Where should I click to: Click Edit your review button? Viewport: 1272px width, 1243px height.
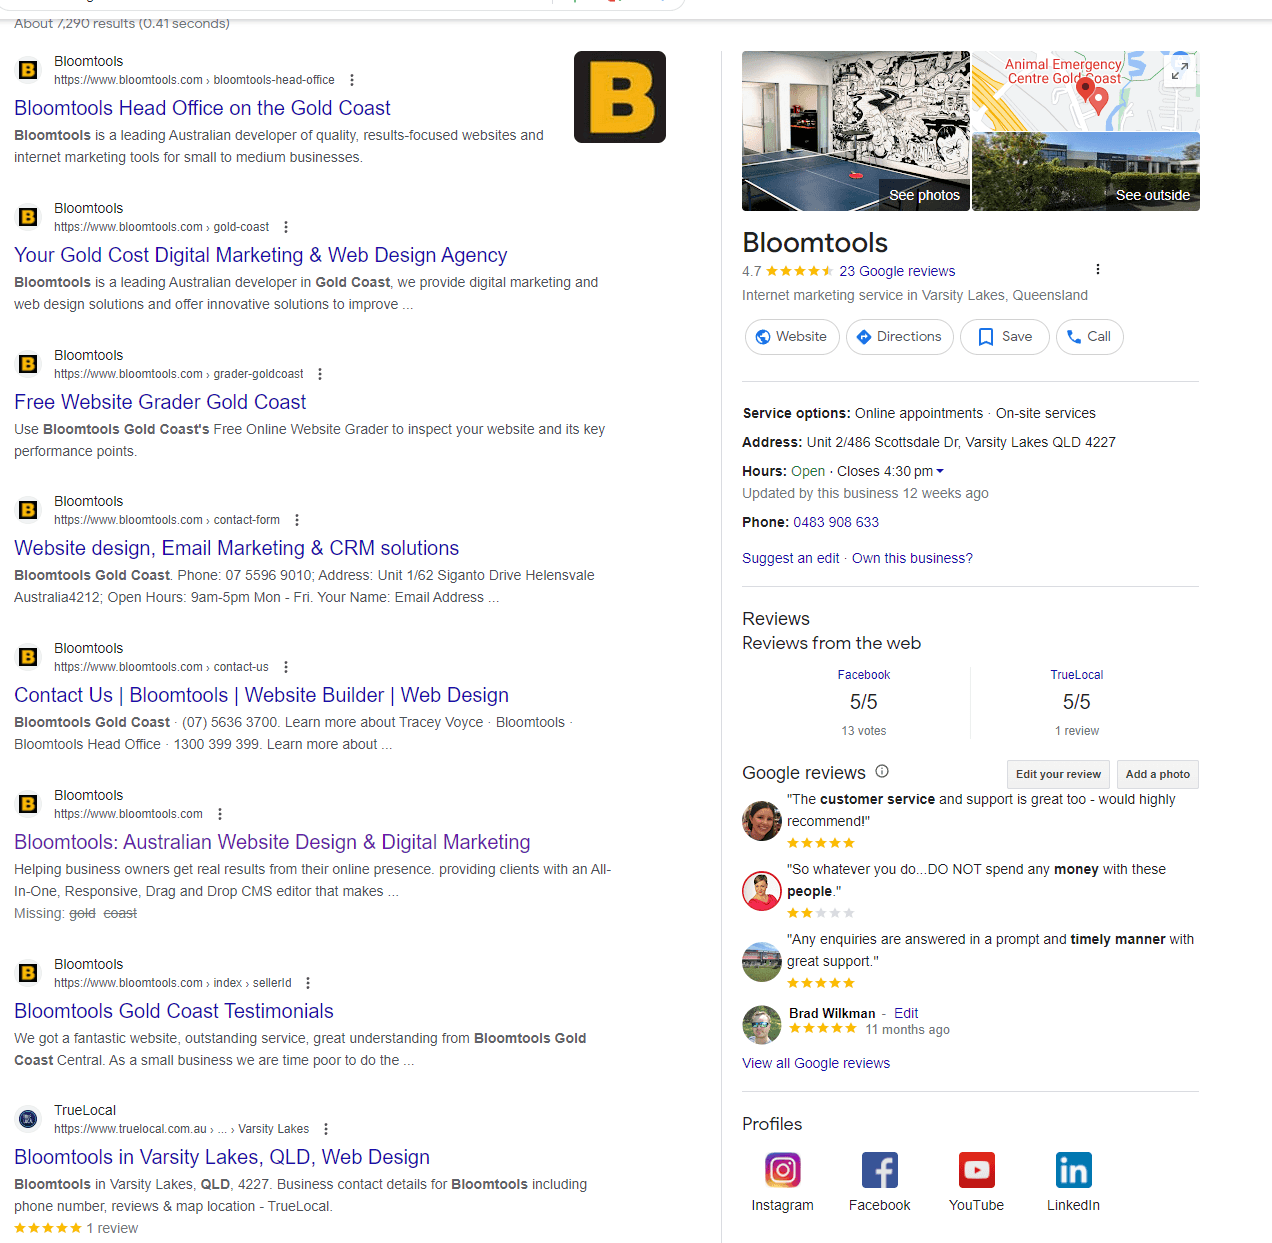(1058, 774)
